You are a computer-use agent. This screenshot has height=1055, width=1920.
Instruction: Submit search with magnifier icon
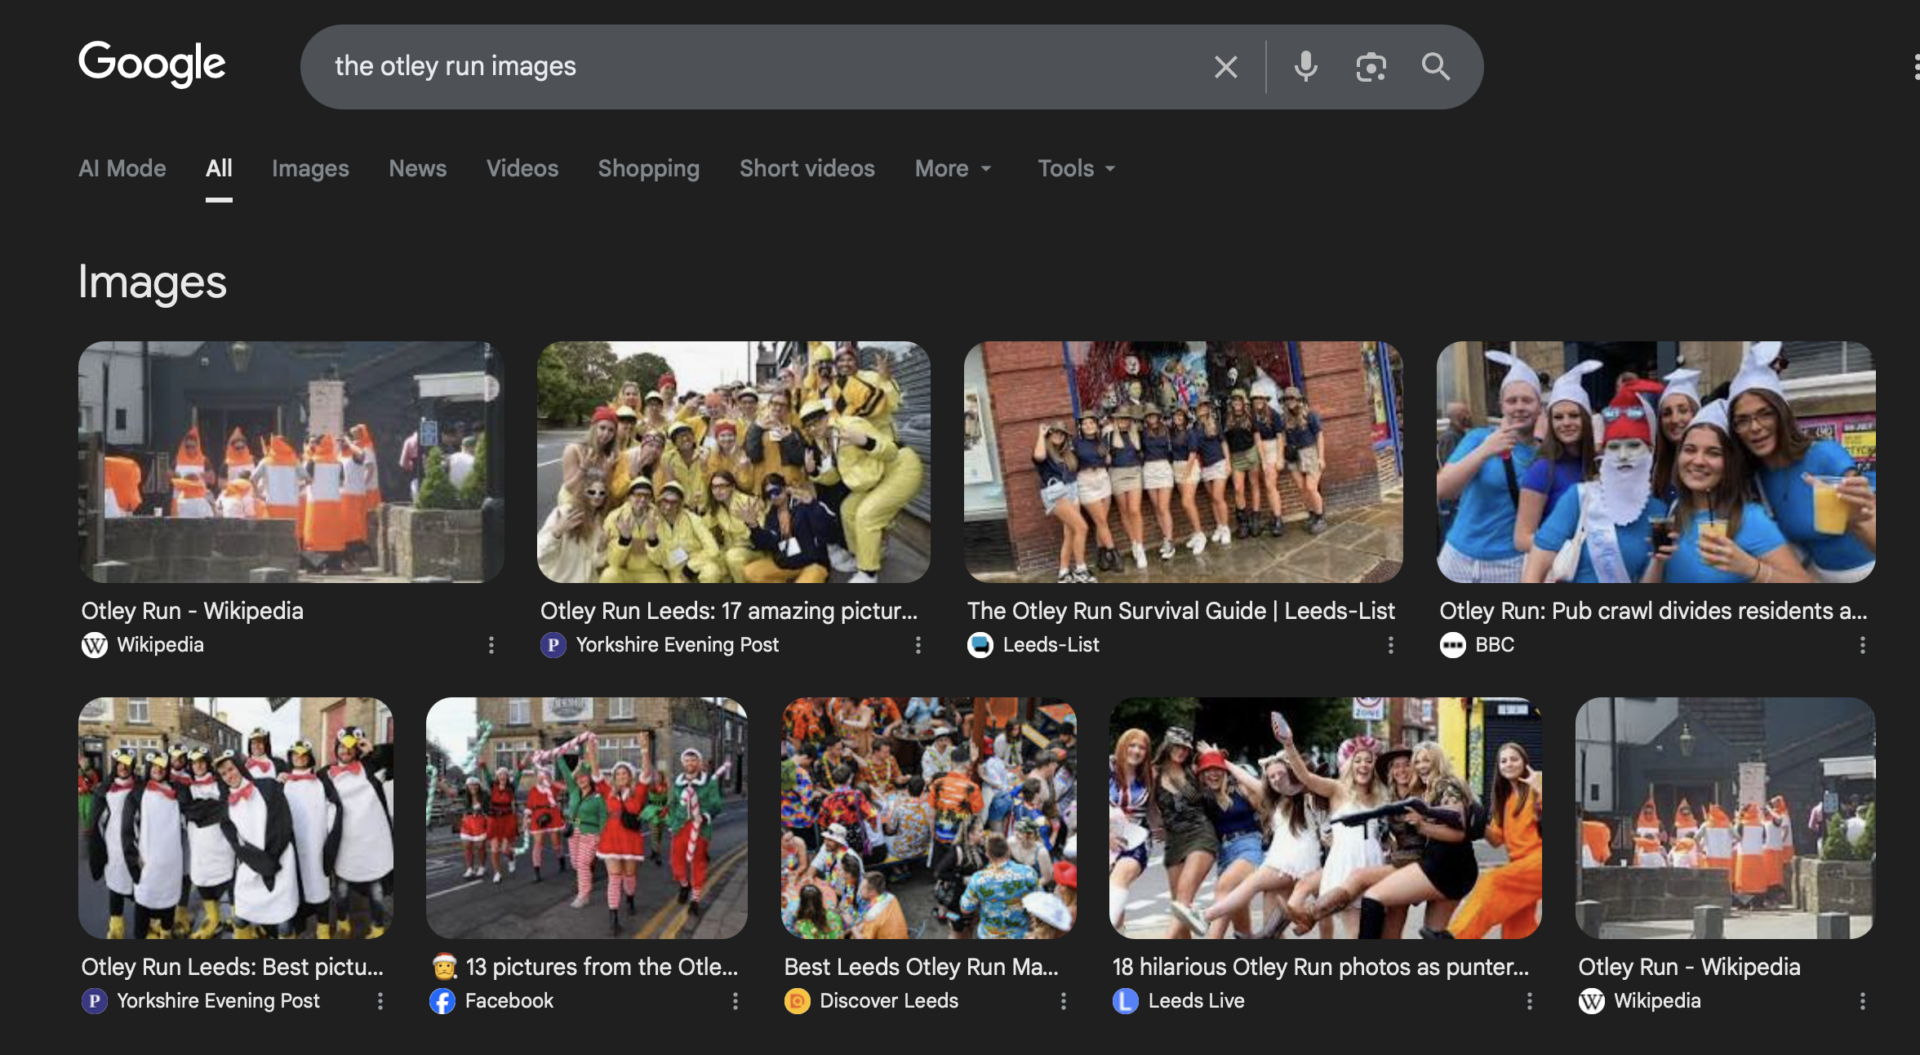click(x=1436, y=67)
